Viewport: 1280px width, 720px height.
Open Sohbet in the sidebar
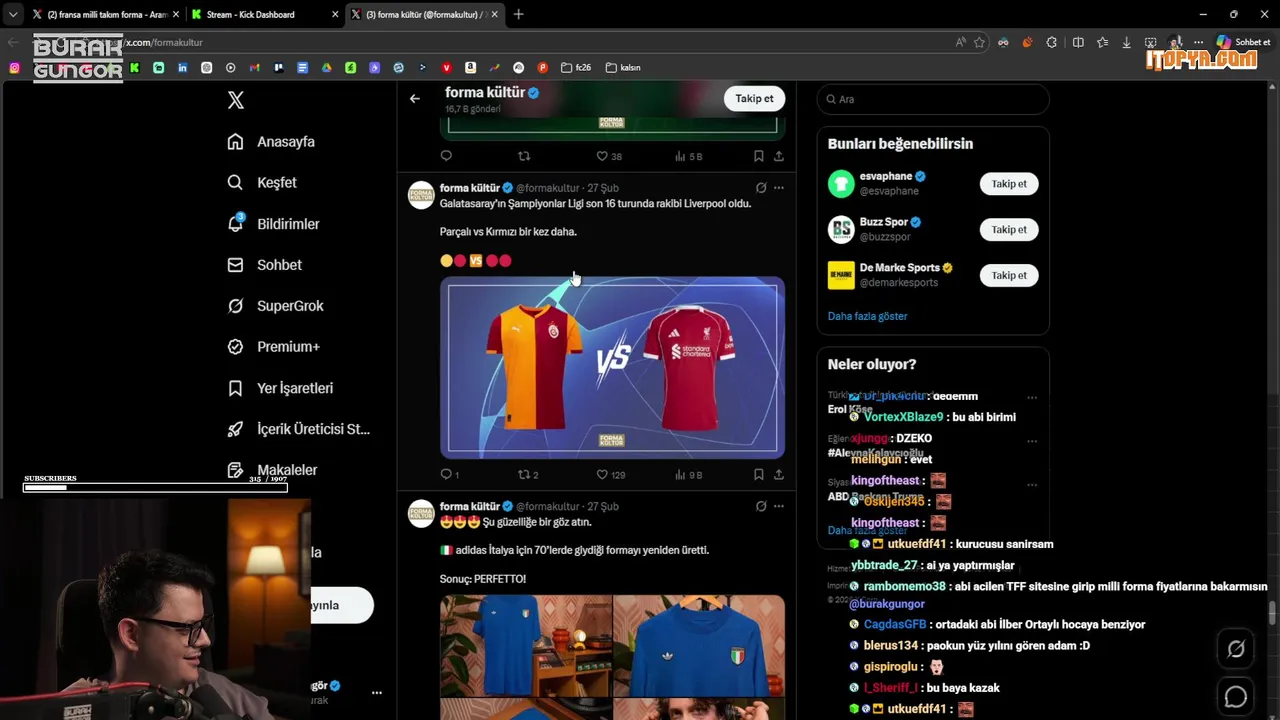point(264,265)
